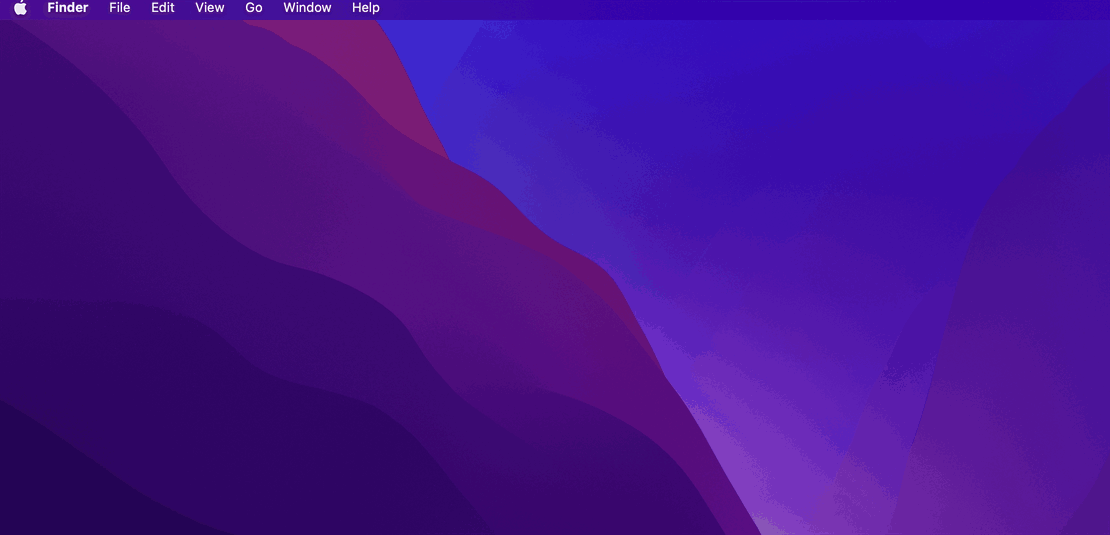Click empty menu bar space beside Help
The height and width of the screenshot is (535, 1110).
(x=700, y=8)
